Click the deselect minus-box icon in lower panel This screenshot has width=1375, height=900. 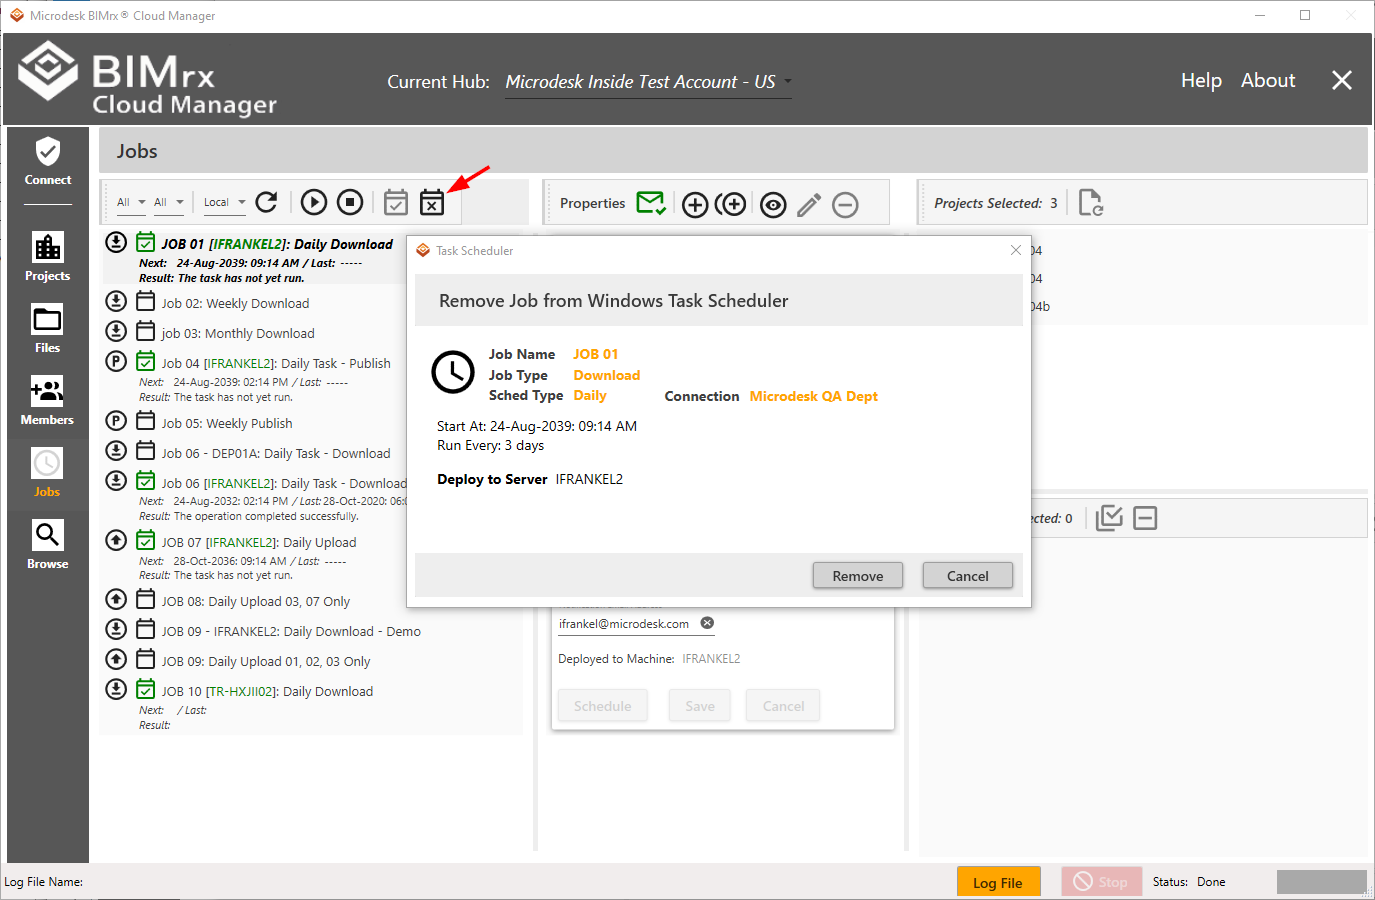click(1145, 518)
